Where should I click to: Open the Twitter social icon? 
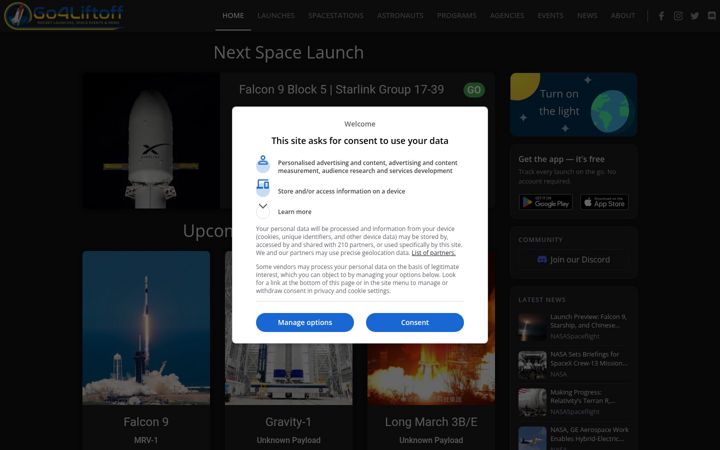pos(695,16)
